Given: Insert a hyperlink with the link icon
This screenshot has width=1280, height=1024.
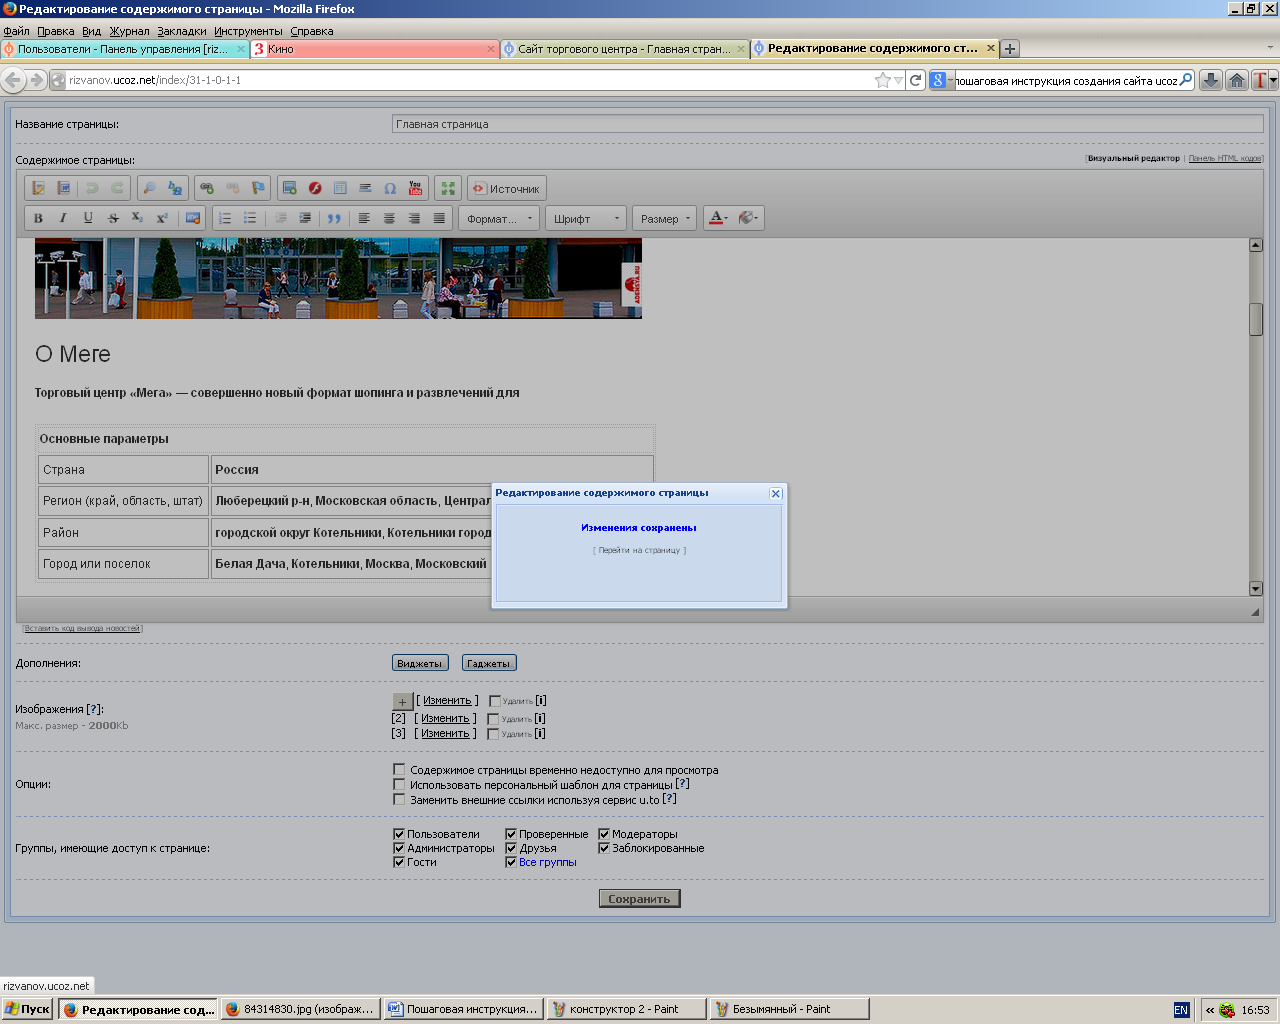Looking at the screenshot, I should (207, 188).
